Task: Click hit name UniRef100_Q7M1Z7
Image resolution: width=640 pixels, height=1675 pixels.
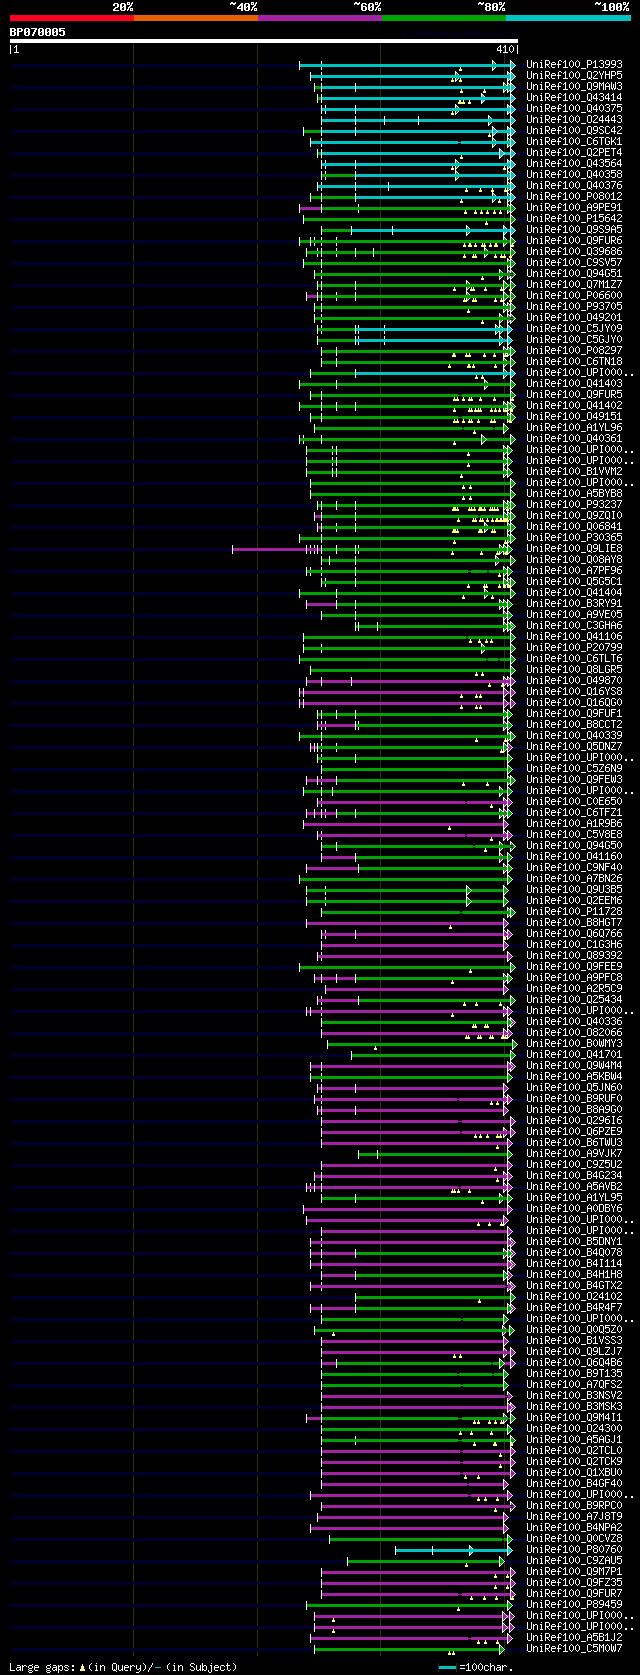Action: click(574, 285)
